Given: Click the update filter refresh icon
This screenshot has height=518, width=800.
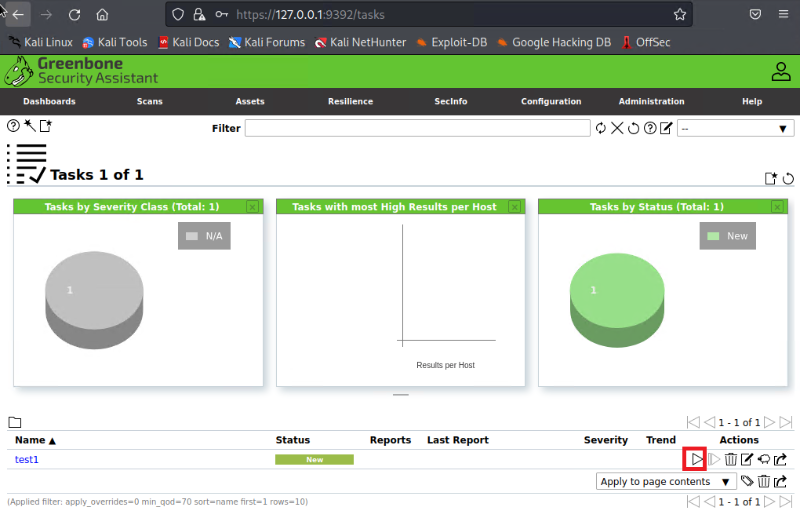Looking at the screenshot, I should pyautogui.click(x=601, y=128).
